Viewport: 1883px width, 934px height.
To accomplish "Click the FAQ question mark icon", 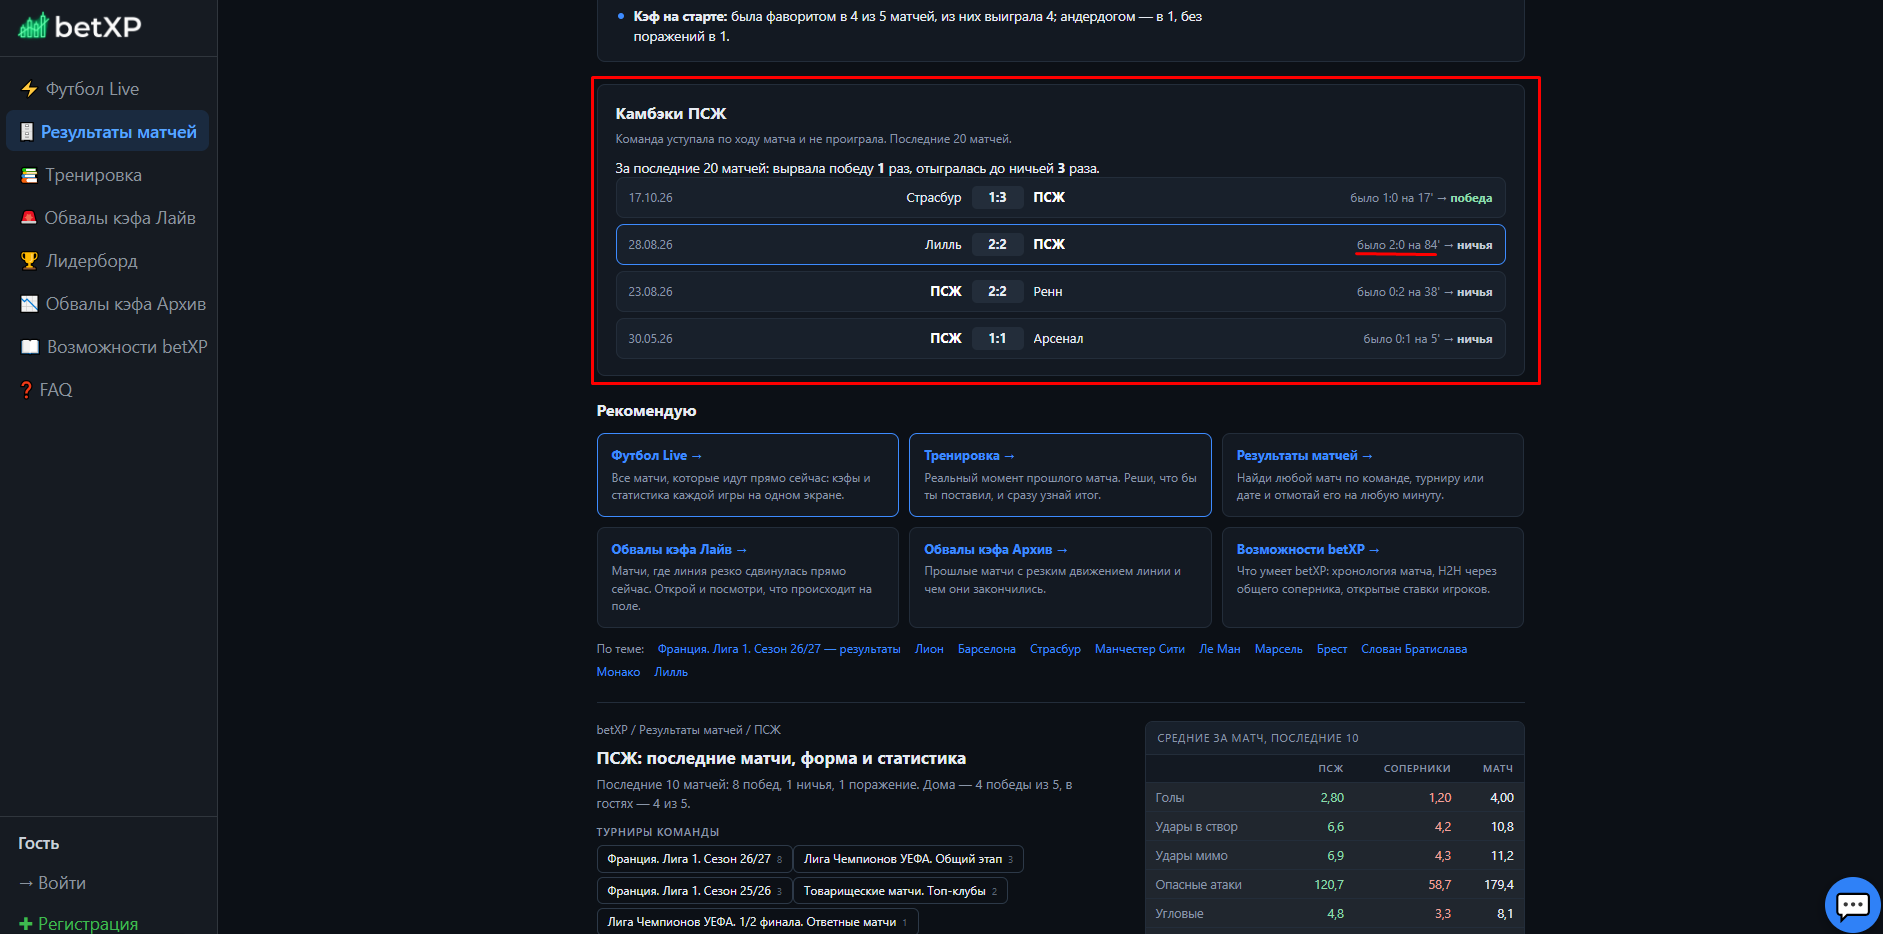I will 27,390.
